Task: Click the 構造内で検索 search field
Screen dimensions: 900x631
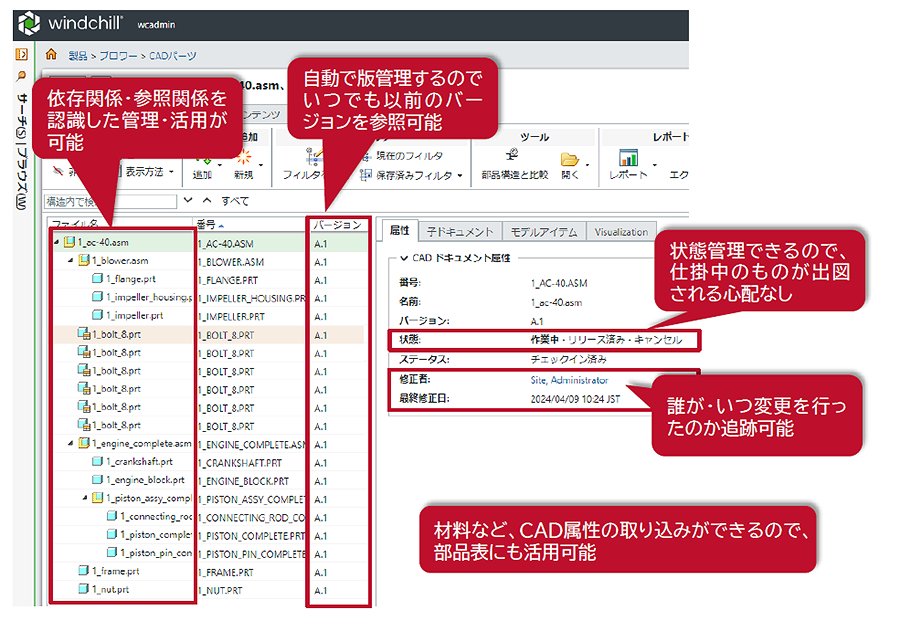Action: (x=110, y=202)
